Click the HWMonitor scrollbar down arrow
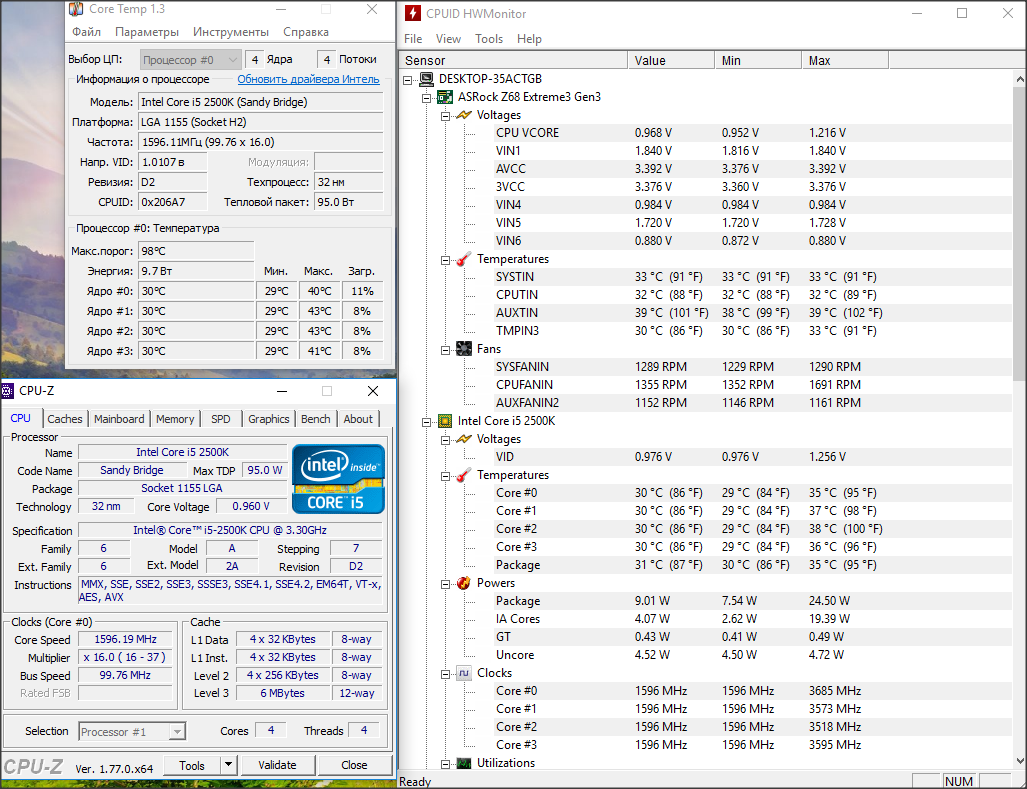Screen dimensions: 1027x789 [1019, 761]
